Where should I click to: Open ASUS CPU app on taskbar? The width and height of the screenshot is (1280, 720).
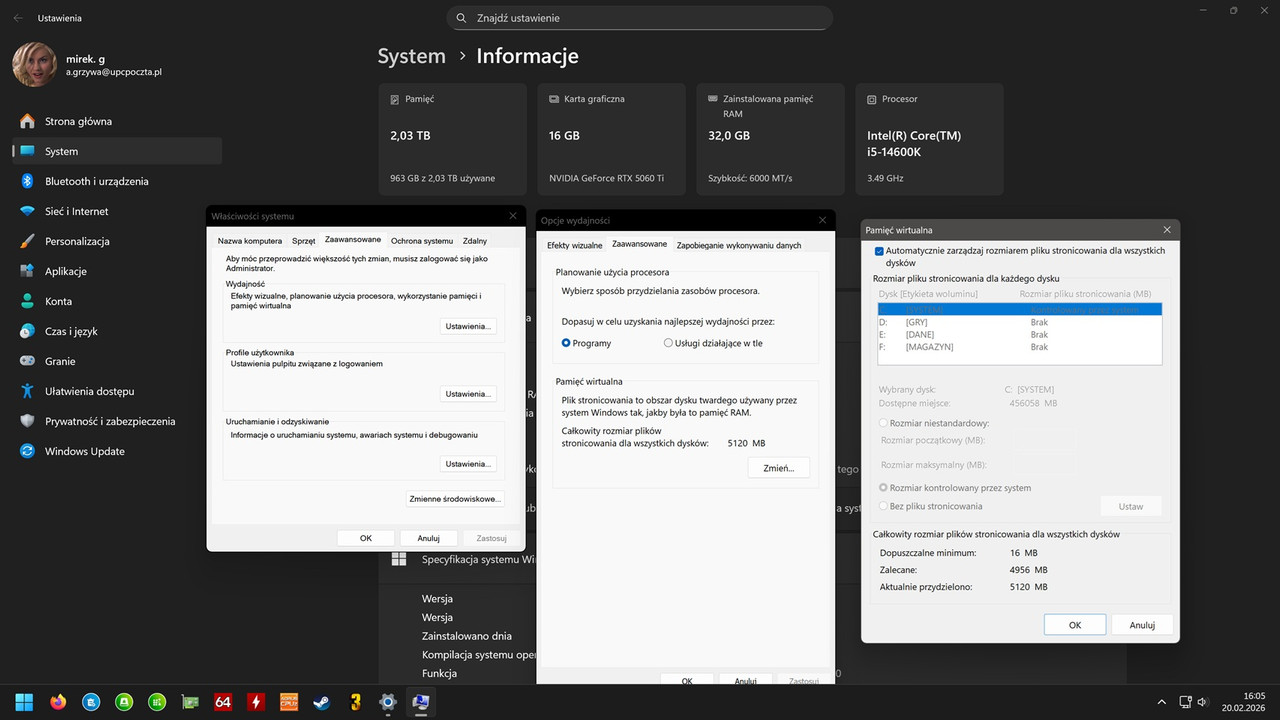point(289,702)
